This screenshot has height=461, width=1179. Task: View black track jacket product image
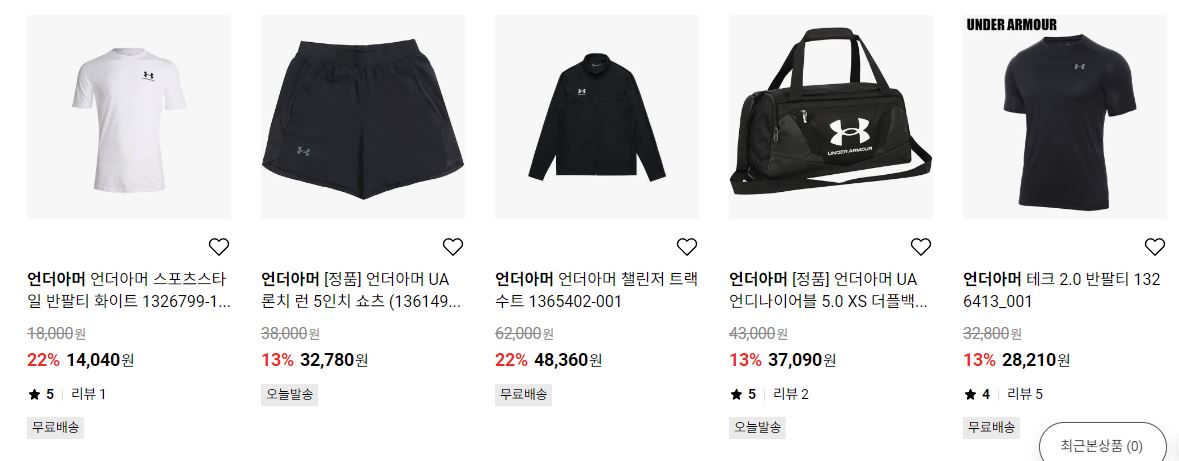click(597, 117)
